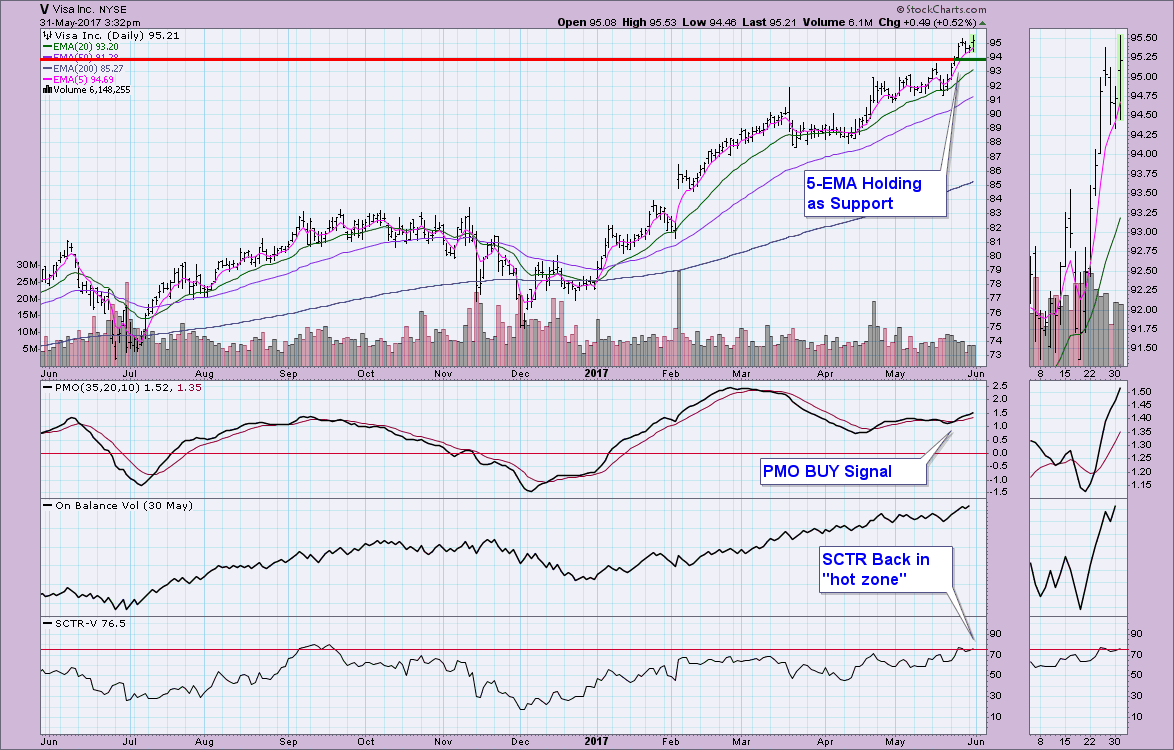This screenshot has height=750, width=1174.
Task: Click the 5-EMA Holding as Support annotation
Action: tap(875, 193)
